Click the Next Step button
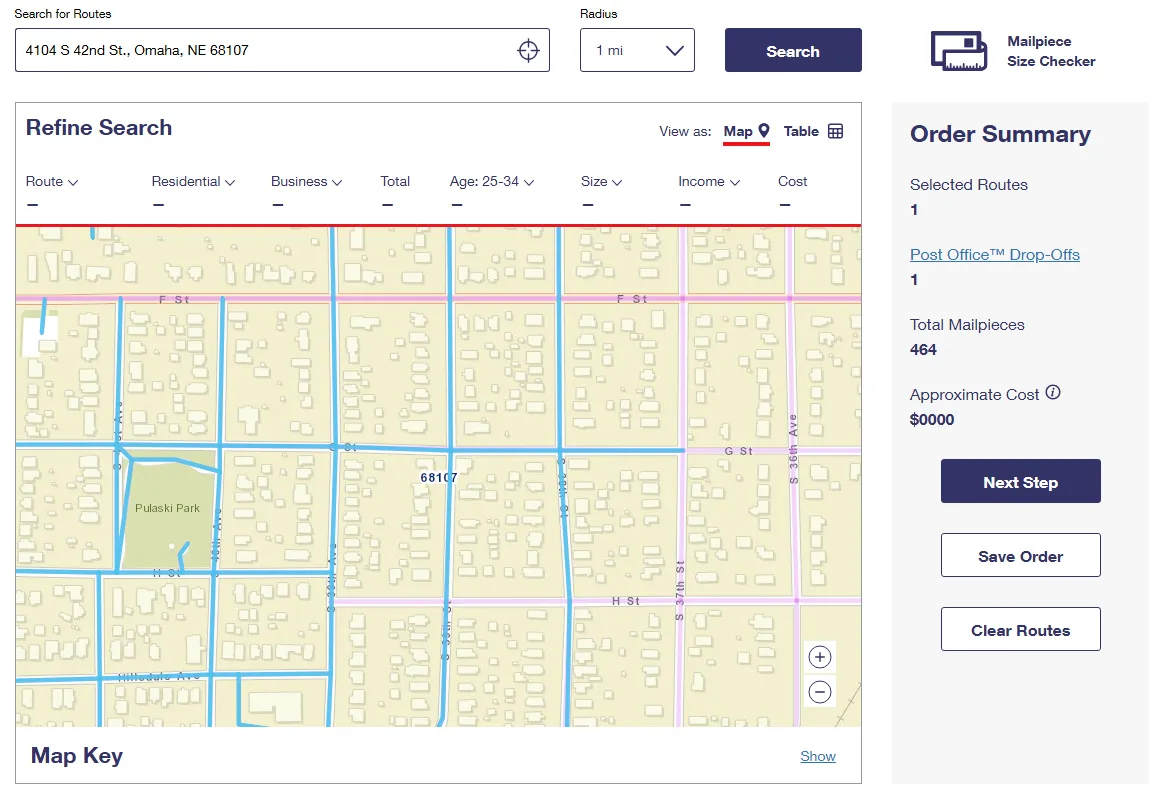Screen dimensions: 1166x798 point(1020,482)
